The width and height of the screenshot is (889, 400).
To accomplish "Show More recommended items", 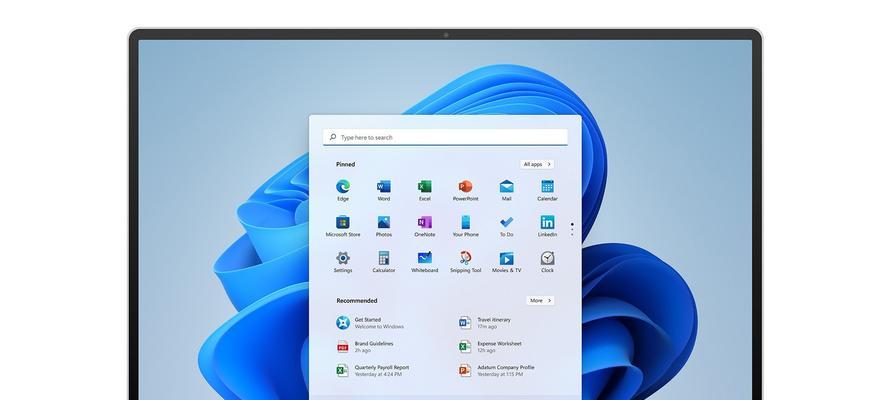I will point(540,300).
